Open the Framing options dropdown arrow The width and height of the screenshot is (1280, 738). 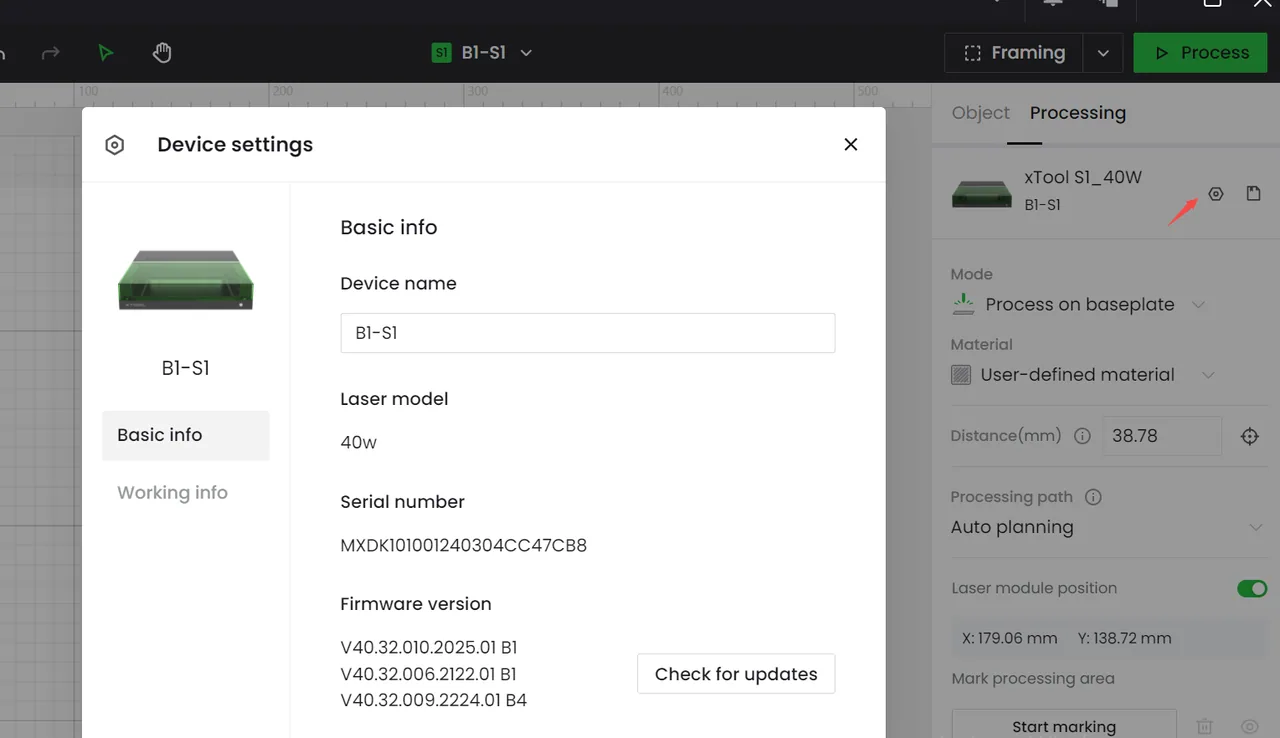(x=1103, y=53)
